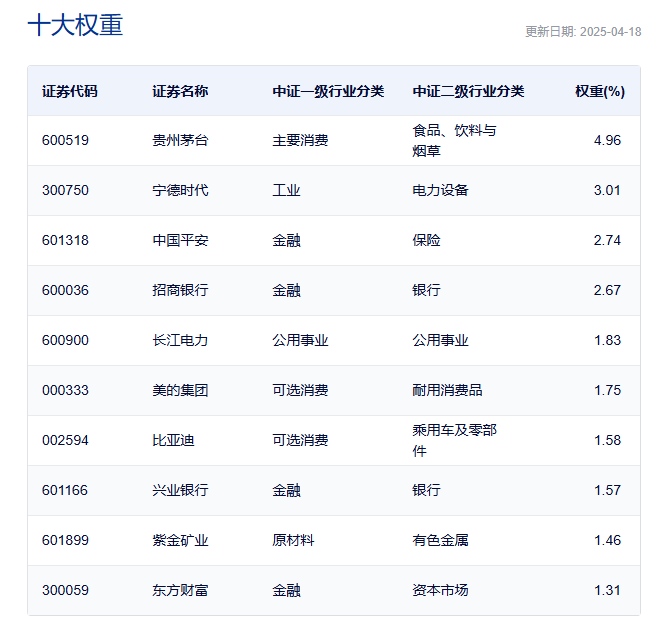Viewport: 664px width, 632px height.
Task: Click the 中证二级行业分类 column header
Action: 468,91
